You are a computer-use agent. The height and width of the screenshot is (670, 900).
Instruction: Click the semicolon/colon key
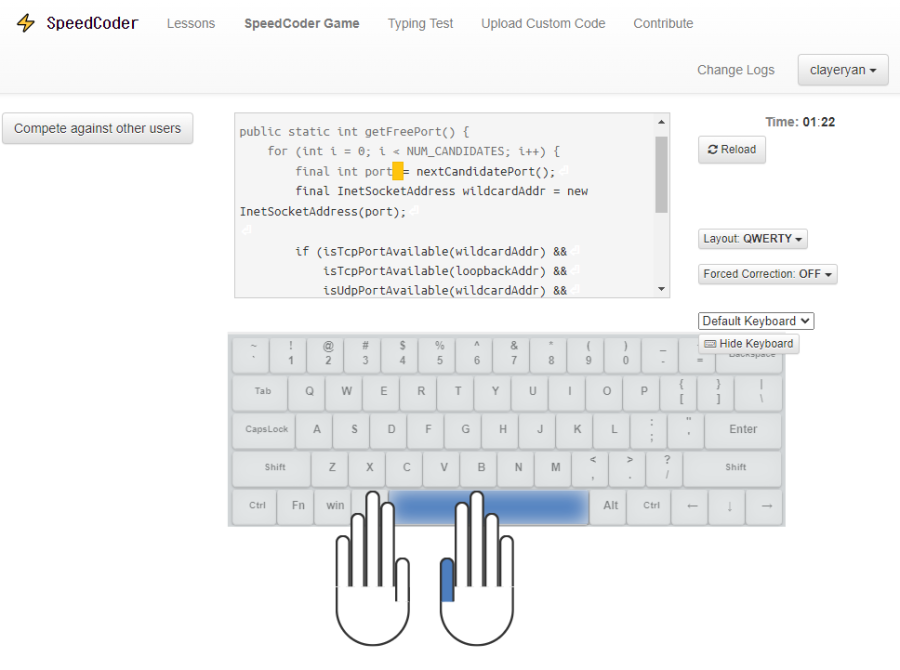[650, 429]
